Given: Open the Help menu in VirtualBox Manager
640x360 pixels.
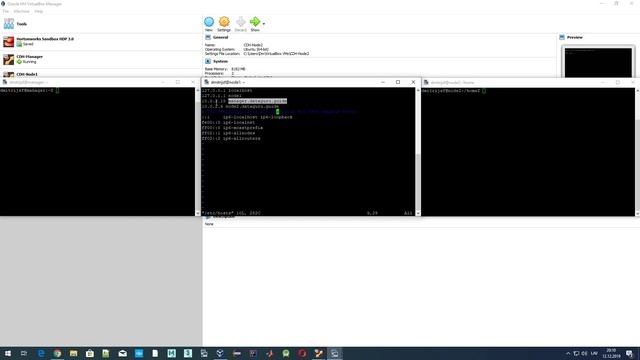Looking at the screenshot, I should [38, 11].
